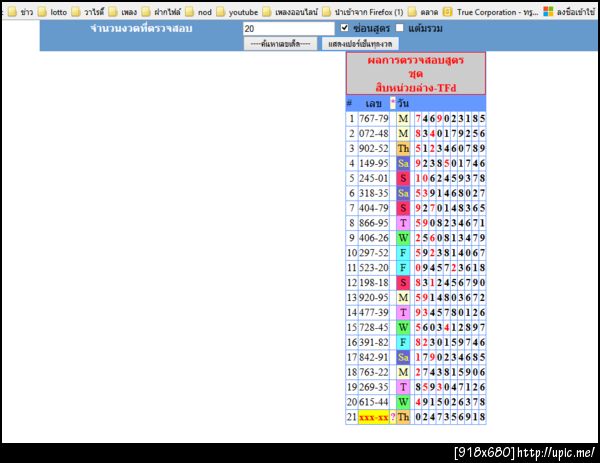Open the วาไรตี้ bookmark folder
600x463 pixels.
88,12
